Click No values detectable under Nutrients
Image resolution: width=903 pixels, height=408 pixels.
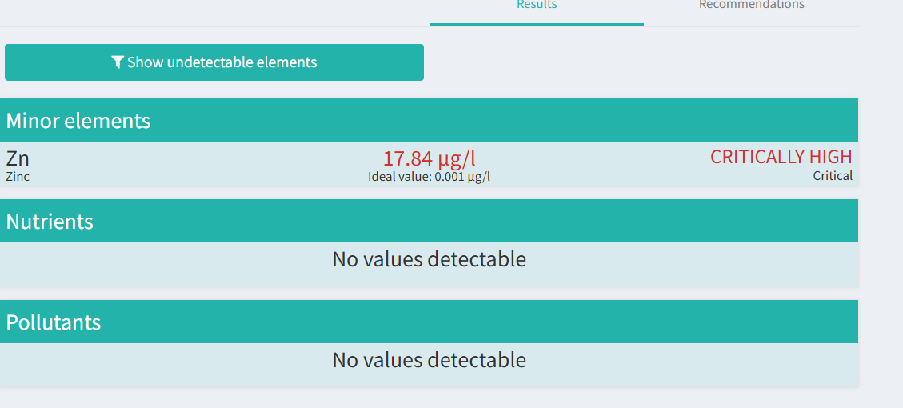coord(429,259)
